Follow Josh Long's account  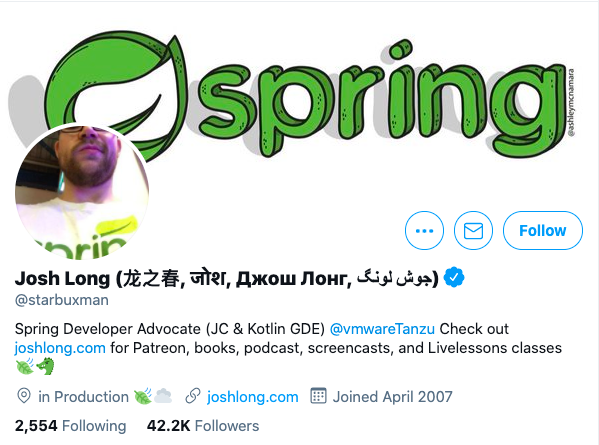tap(543, 230)
